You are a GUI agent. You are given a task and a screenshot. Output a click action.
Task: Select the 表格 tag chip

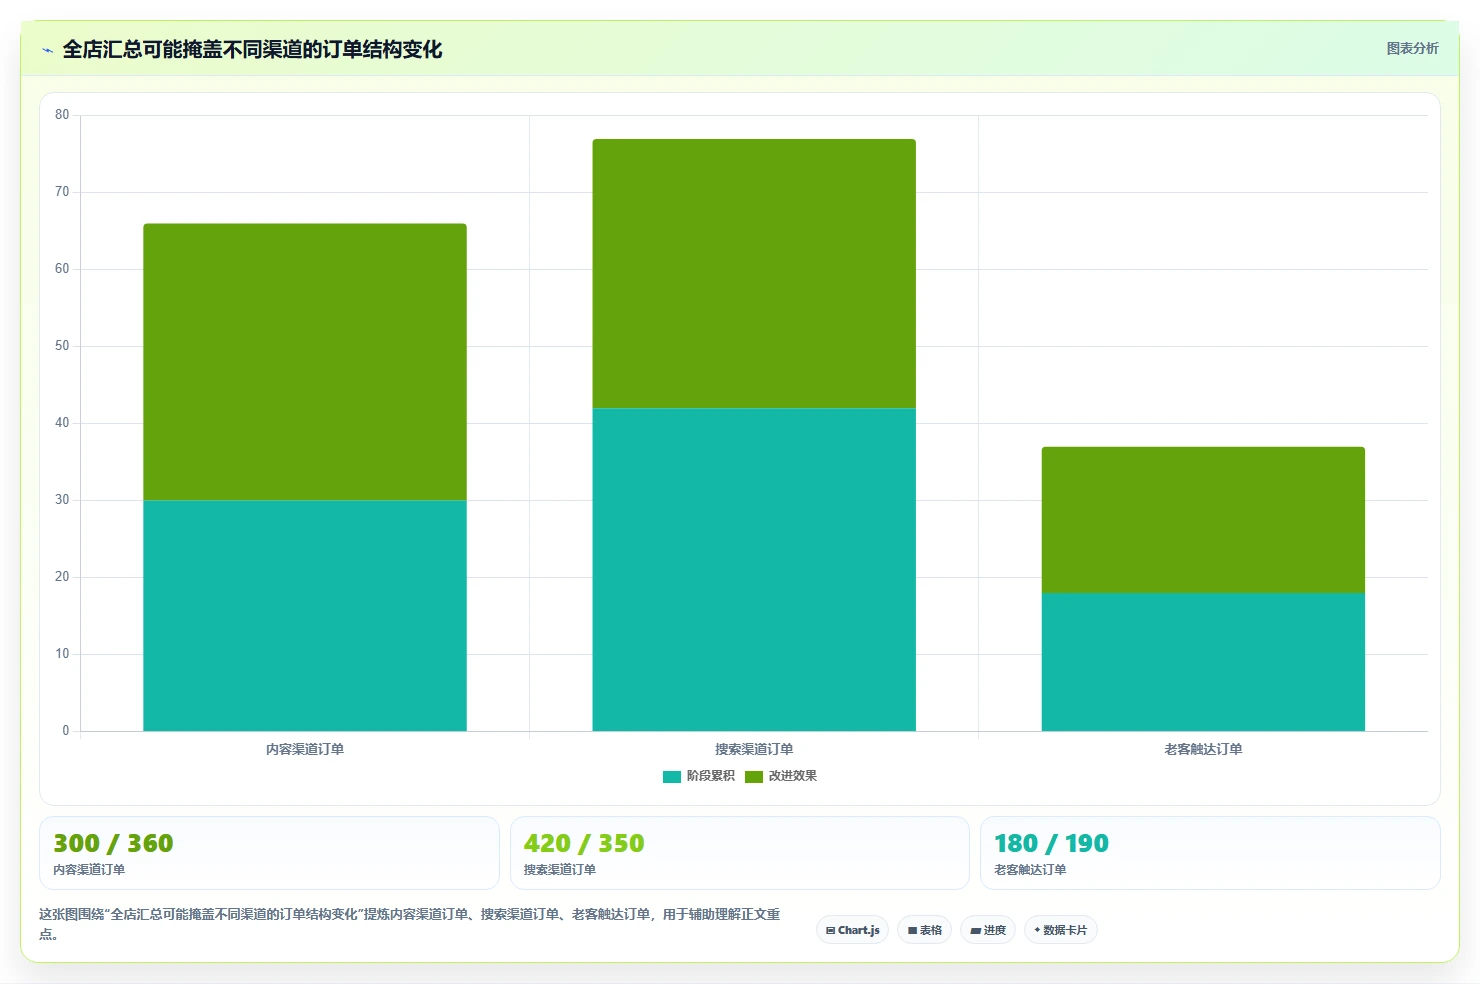[x=924, y=930]
